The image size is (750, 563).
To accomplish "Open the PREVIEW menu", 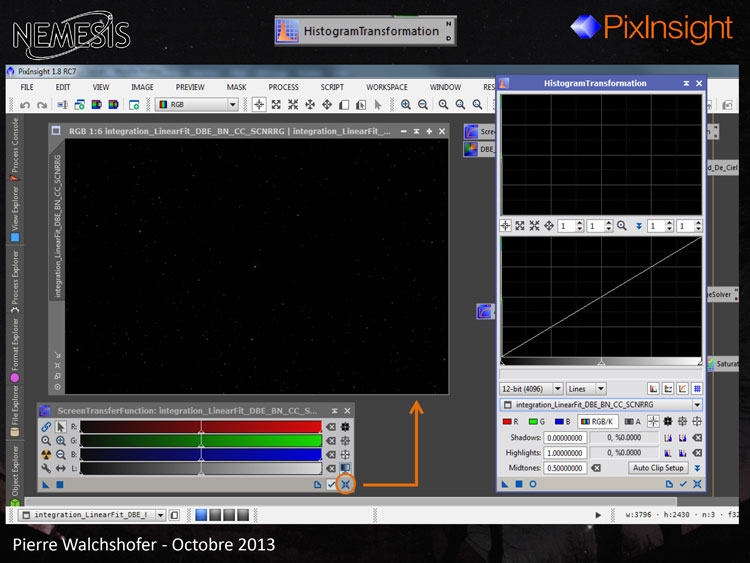I will click(x=190, y=87).
